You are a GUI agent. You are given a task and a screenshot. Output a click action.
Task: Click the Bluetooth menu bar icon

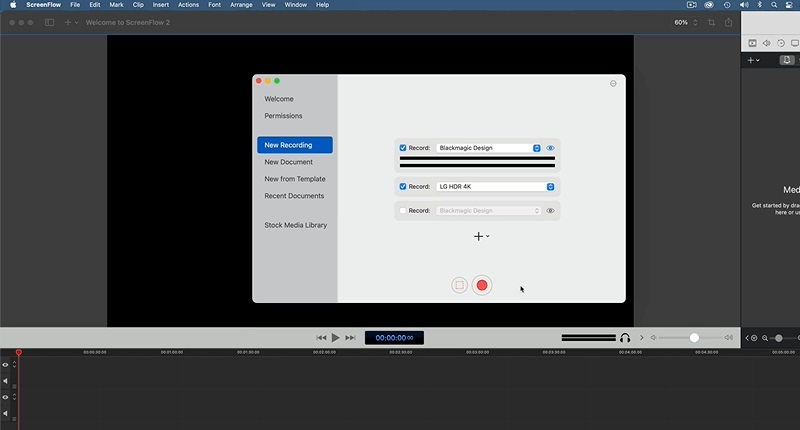click(x=760, y=5)
